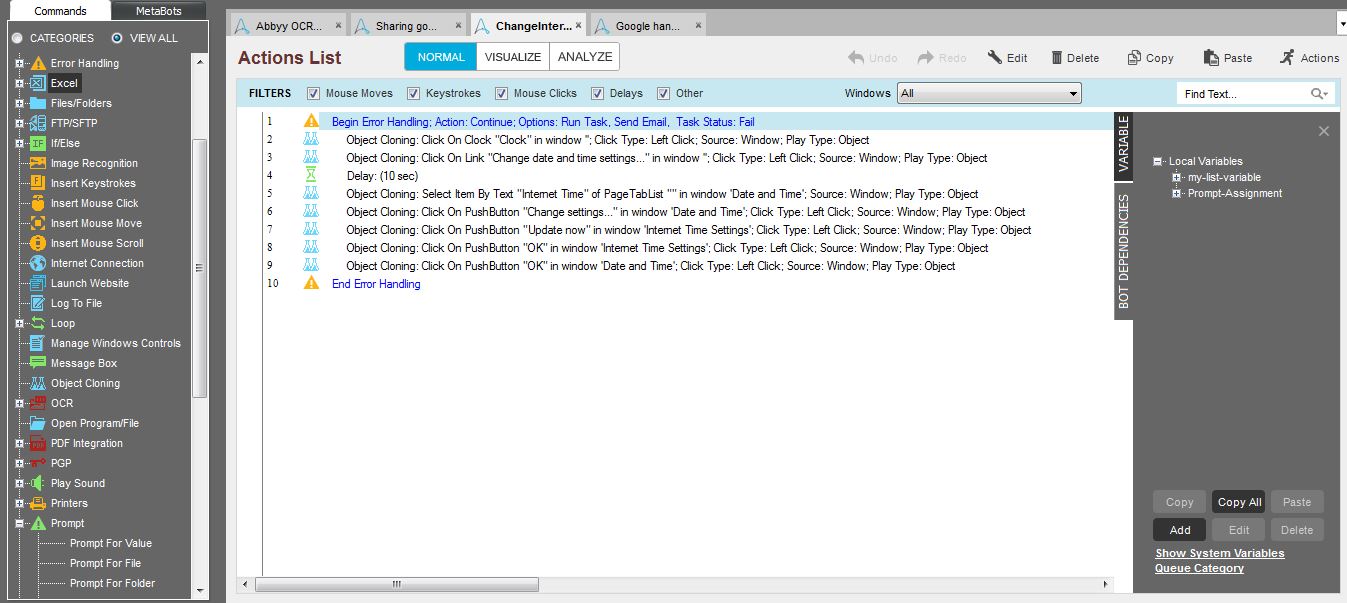The height and width of the screenshot is (603, 1347).
Task: Open the Windows filter dropdown
Action: [x=989, y=94]
